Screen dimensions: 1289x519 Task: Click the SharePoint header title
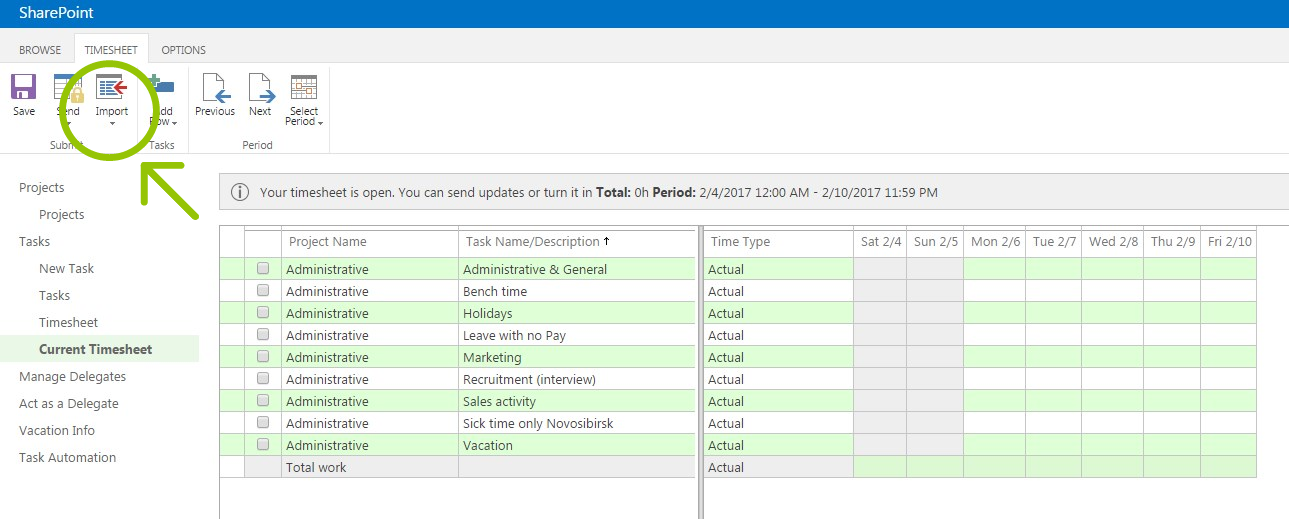point(56,14)
